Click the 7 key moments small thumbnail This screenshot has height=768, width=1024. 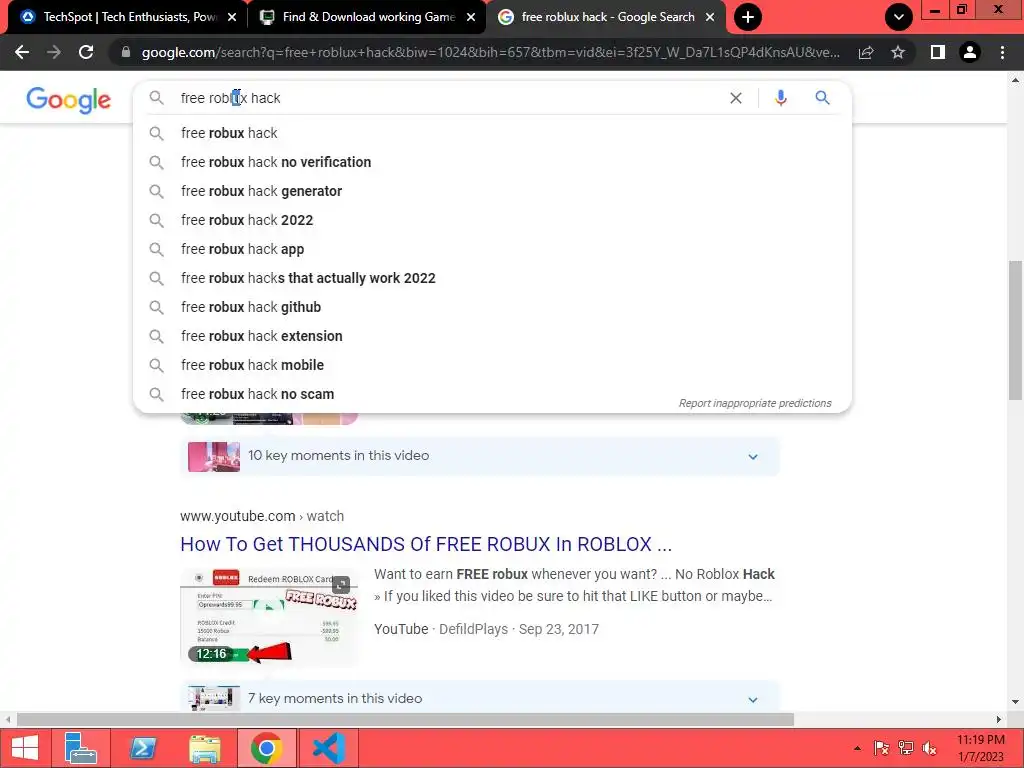point(214,698)
